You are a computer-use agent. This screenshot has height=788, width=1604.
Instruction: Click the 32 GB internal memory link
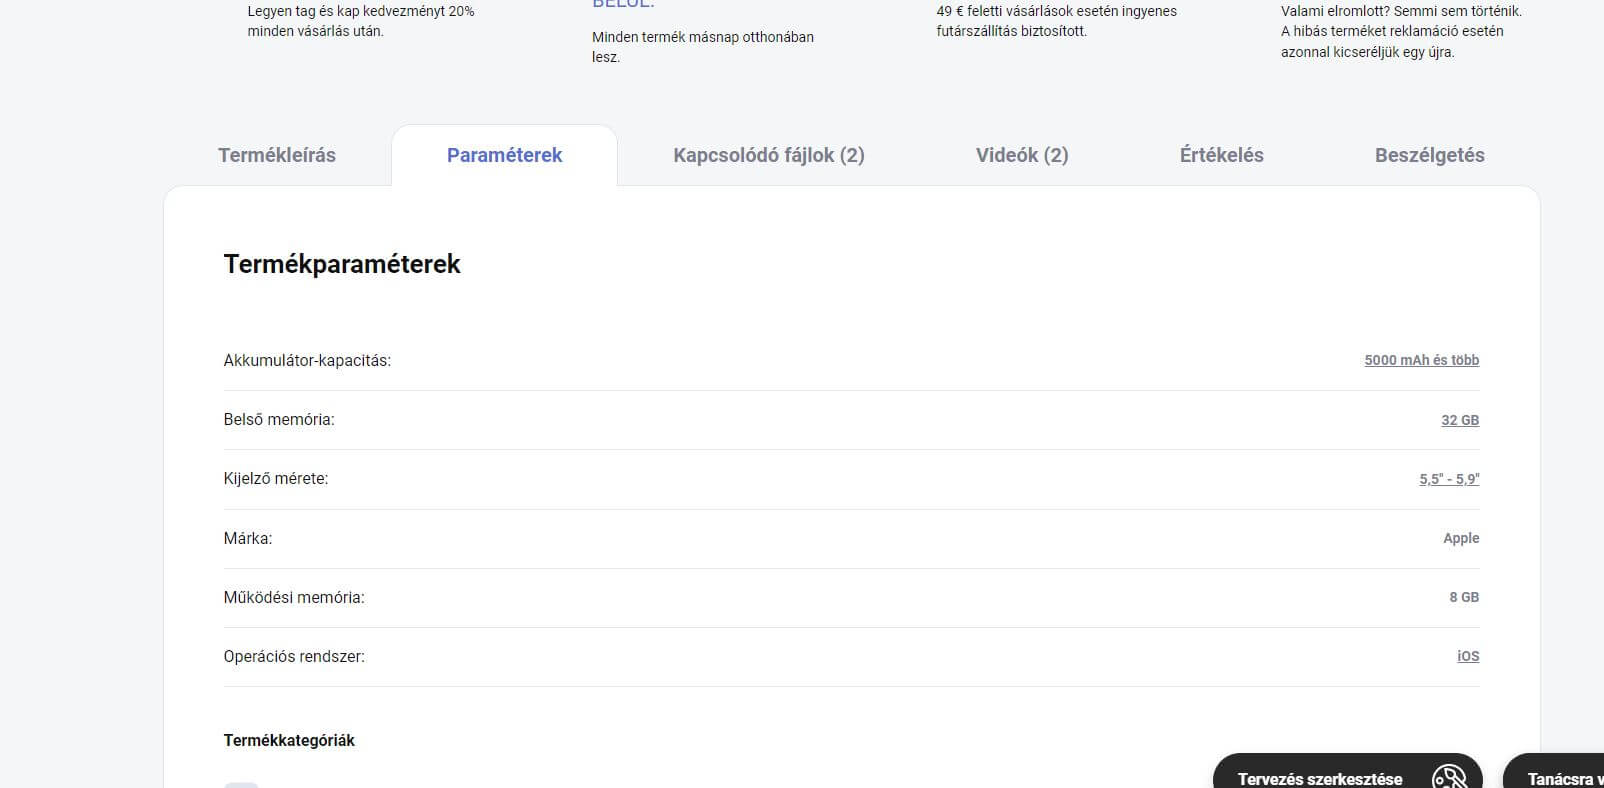pyautogui.click(x=1459, y=420)
